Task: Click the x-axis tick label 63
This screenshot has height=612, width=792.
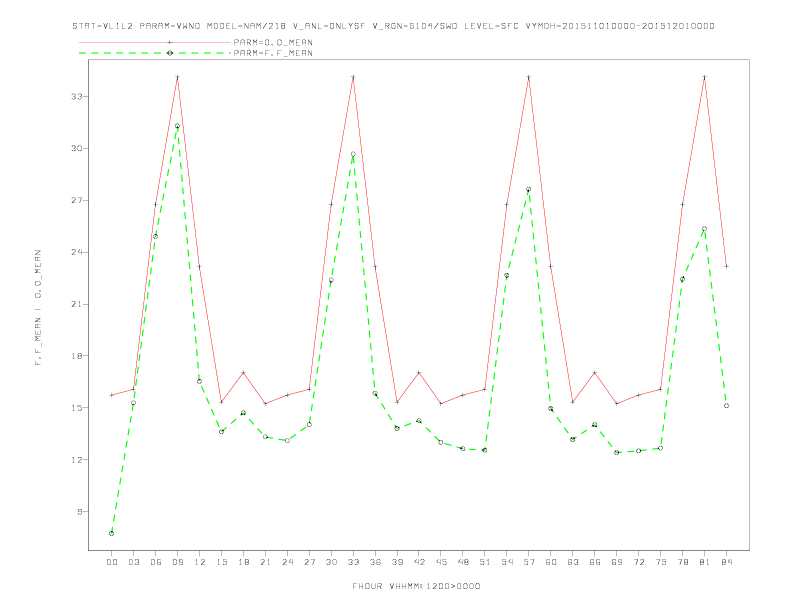Action: pyautogui.click(x=573, y=562)
